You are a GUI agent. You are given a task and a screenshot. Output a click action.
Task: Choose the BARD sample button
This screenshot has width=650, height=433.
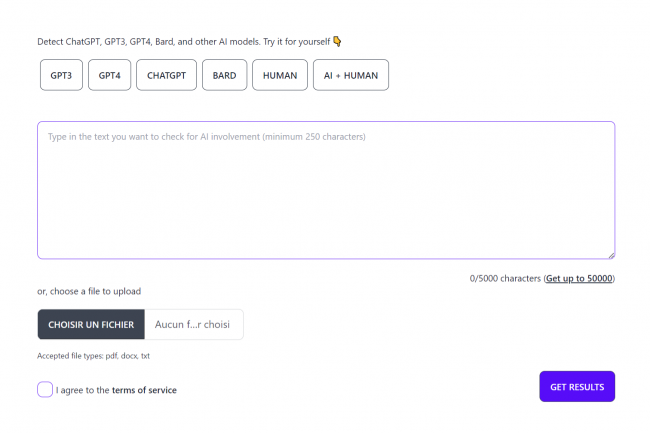pyautogui.click(x=224, y=75)
